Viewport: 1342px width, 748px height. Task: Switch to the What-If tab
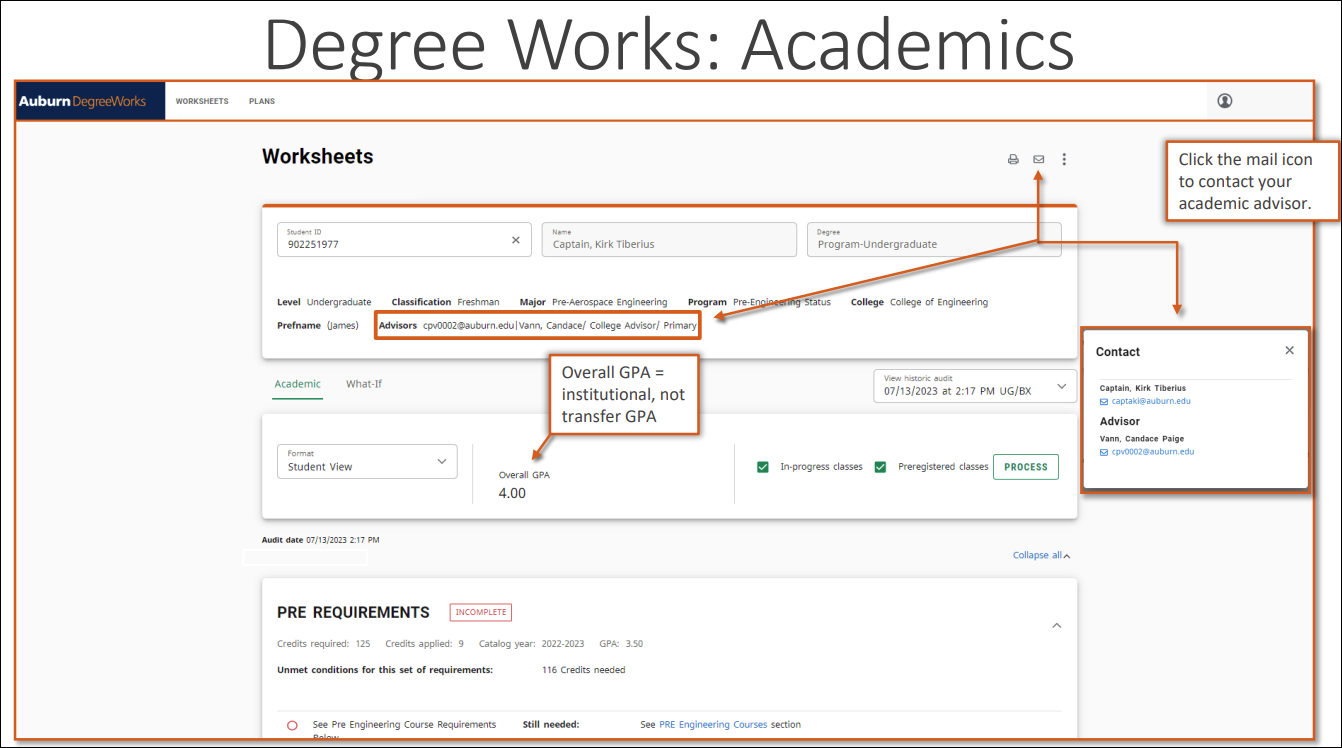tap(364, 384)
